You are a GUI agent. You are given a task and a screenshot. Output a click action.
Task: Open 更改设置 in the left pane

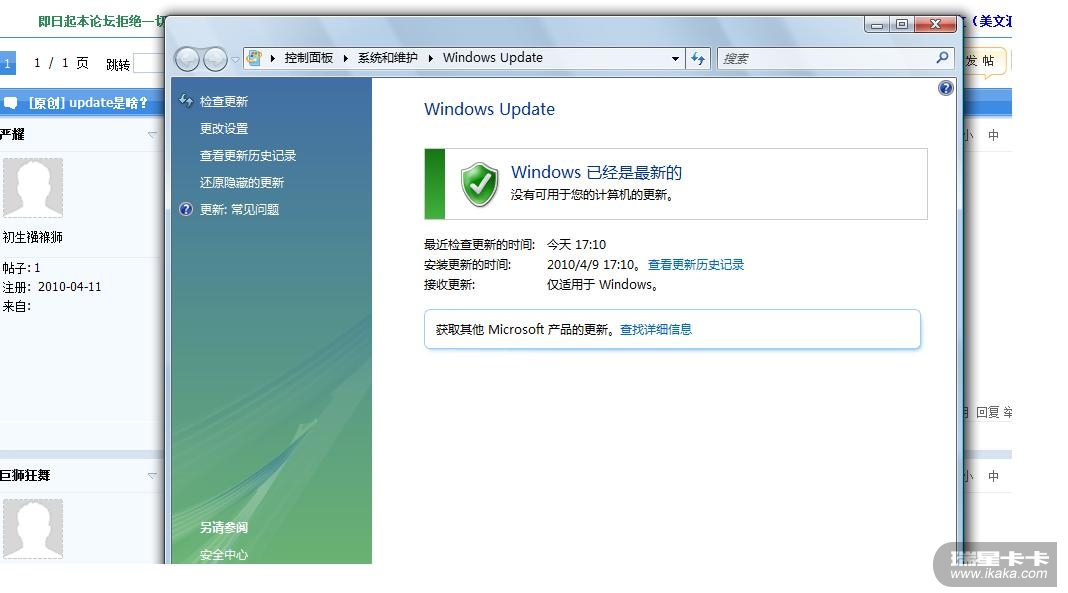[223, 129]
